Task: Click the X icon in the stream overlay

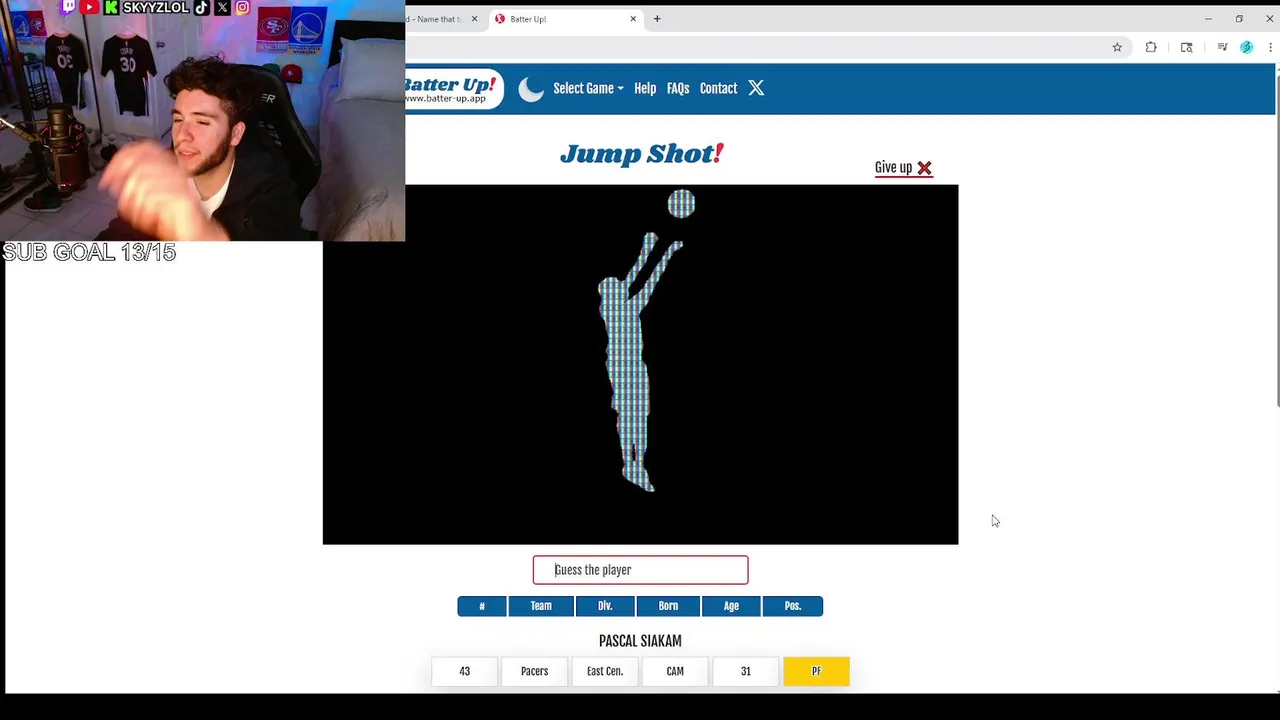Action: coord(222,7)
